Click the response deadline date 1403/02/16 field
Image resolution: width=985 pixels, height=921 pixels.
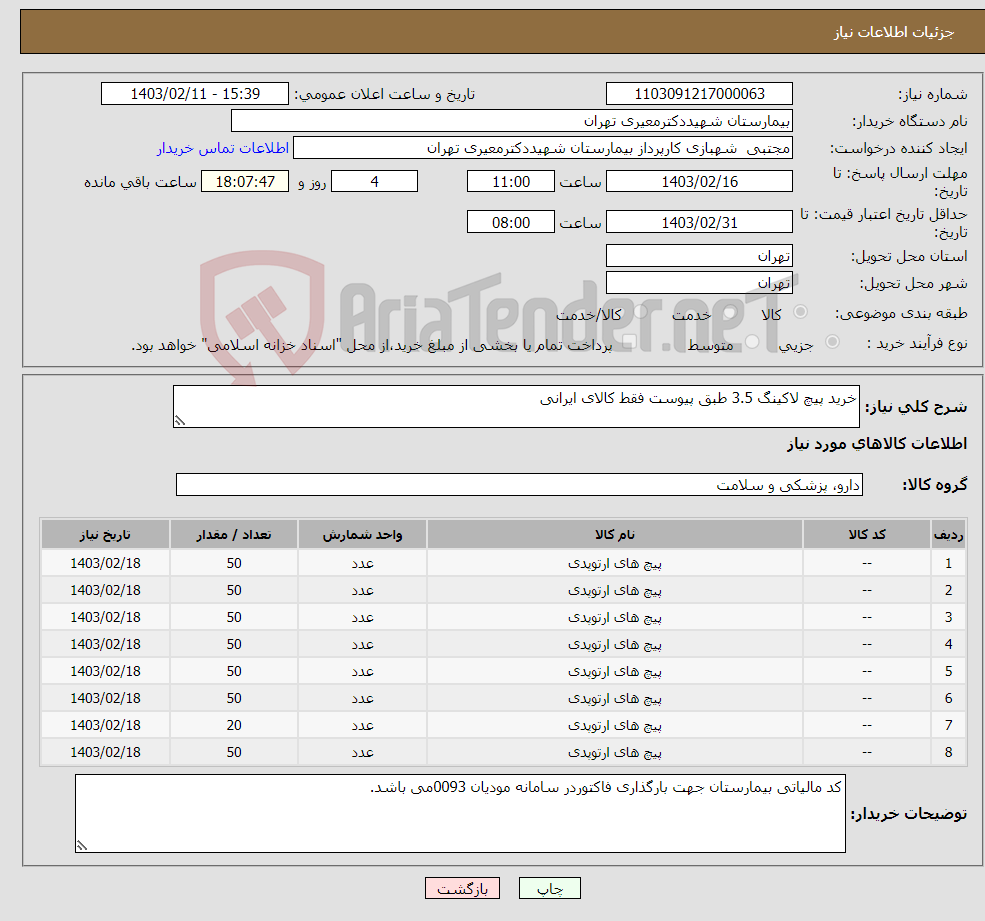pyautogui.click(x=699, y=182)
